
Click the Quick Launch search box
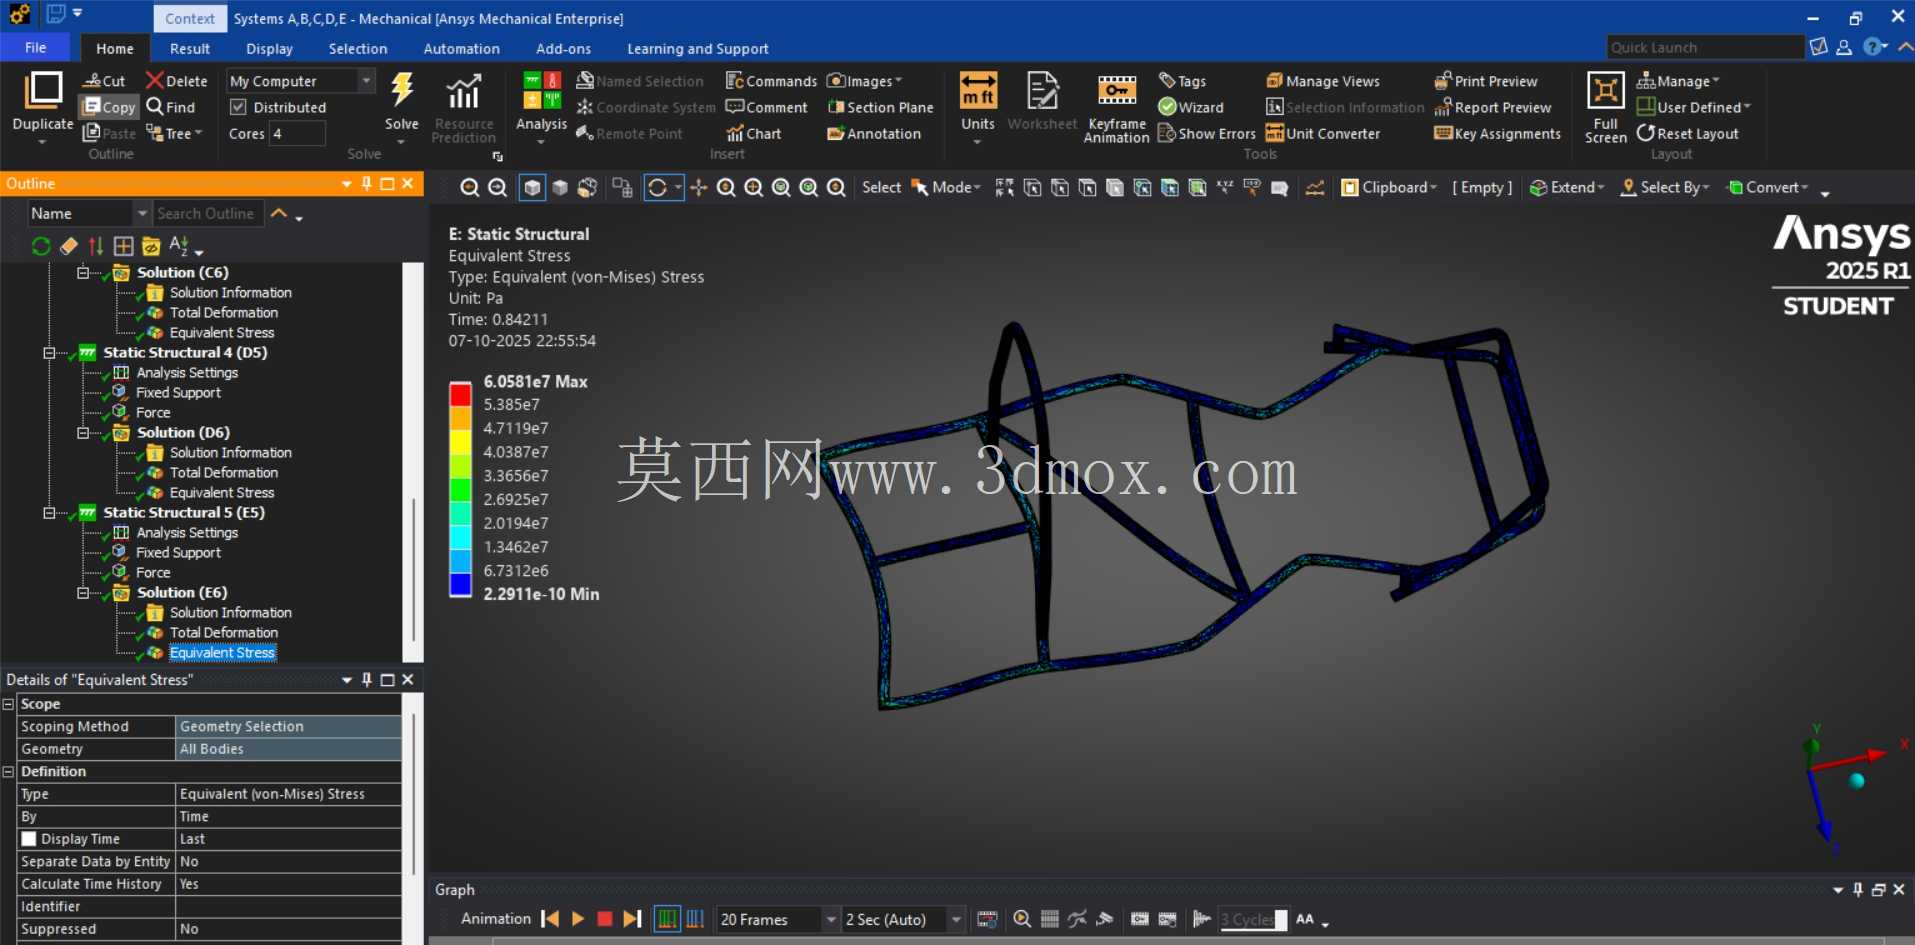click(x=1705, y=47)
